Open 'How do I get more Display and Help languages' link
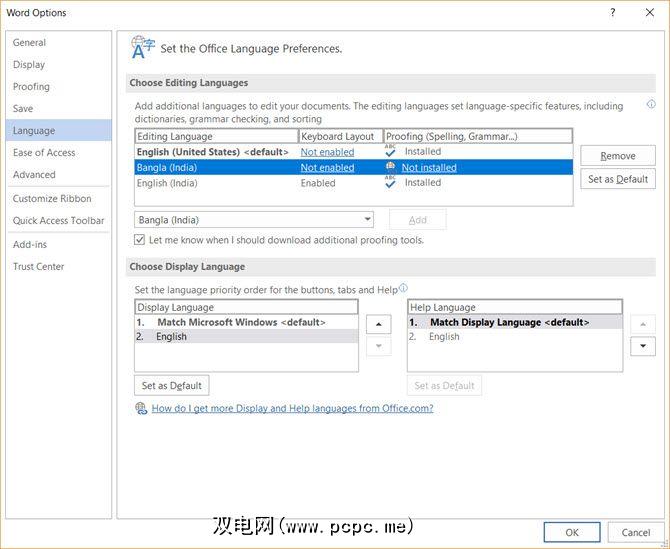The height and width of the screenshot is (549, 670). (292, 408)
